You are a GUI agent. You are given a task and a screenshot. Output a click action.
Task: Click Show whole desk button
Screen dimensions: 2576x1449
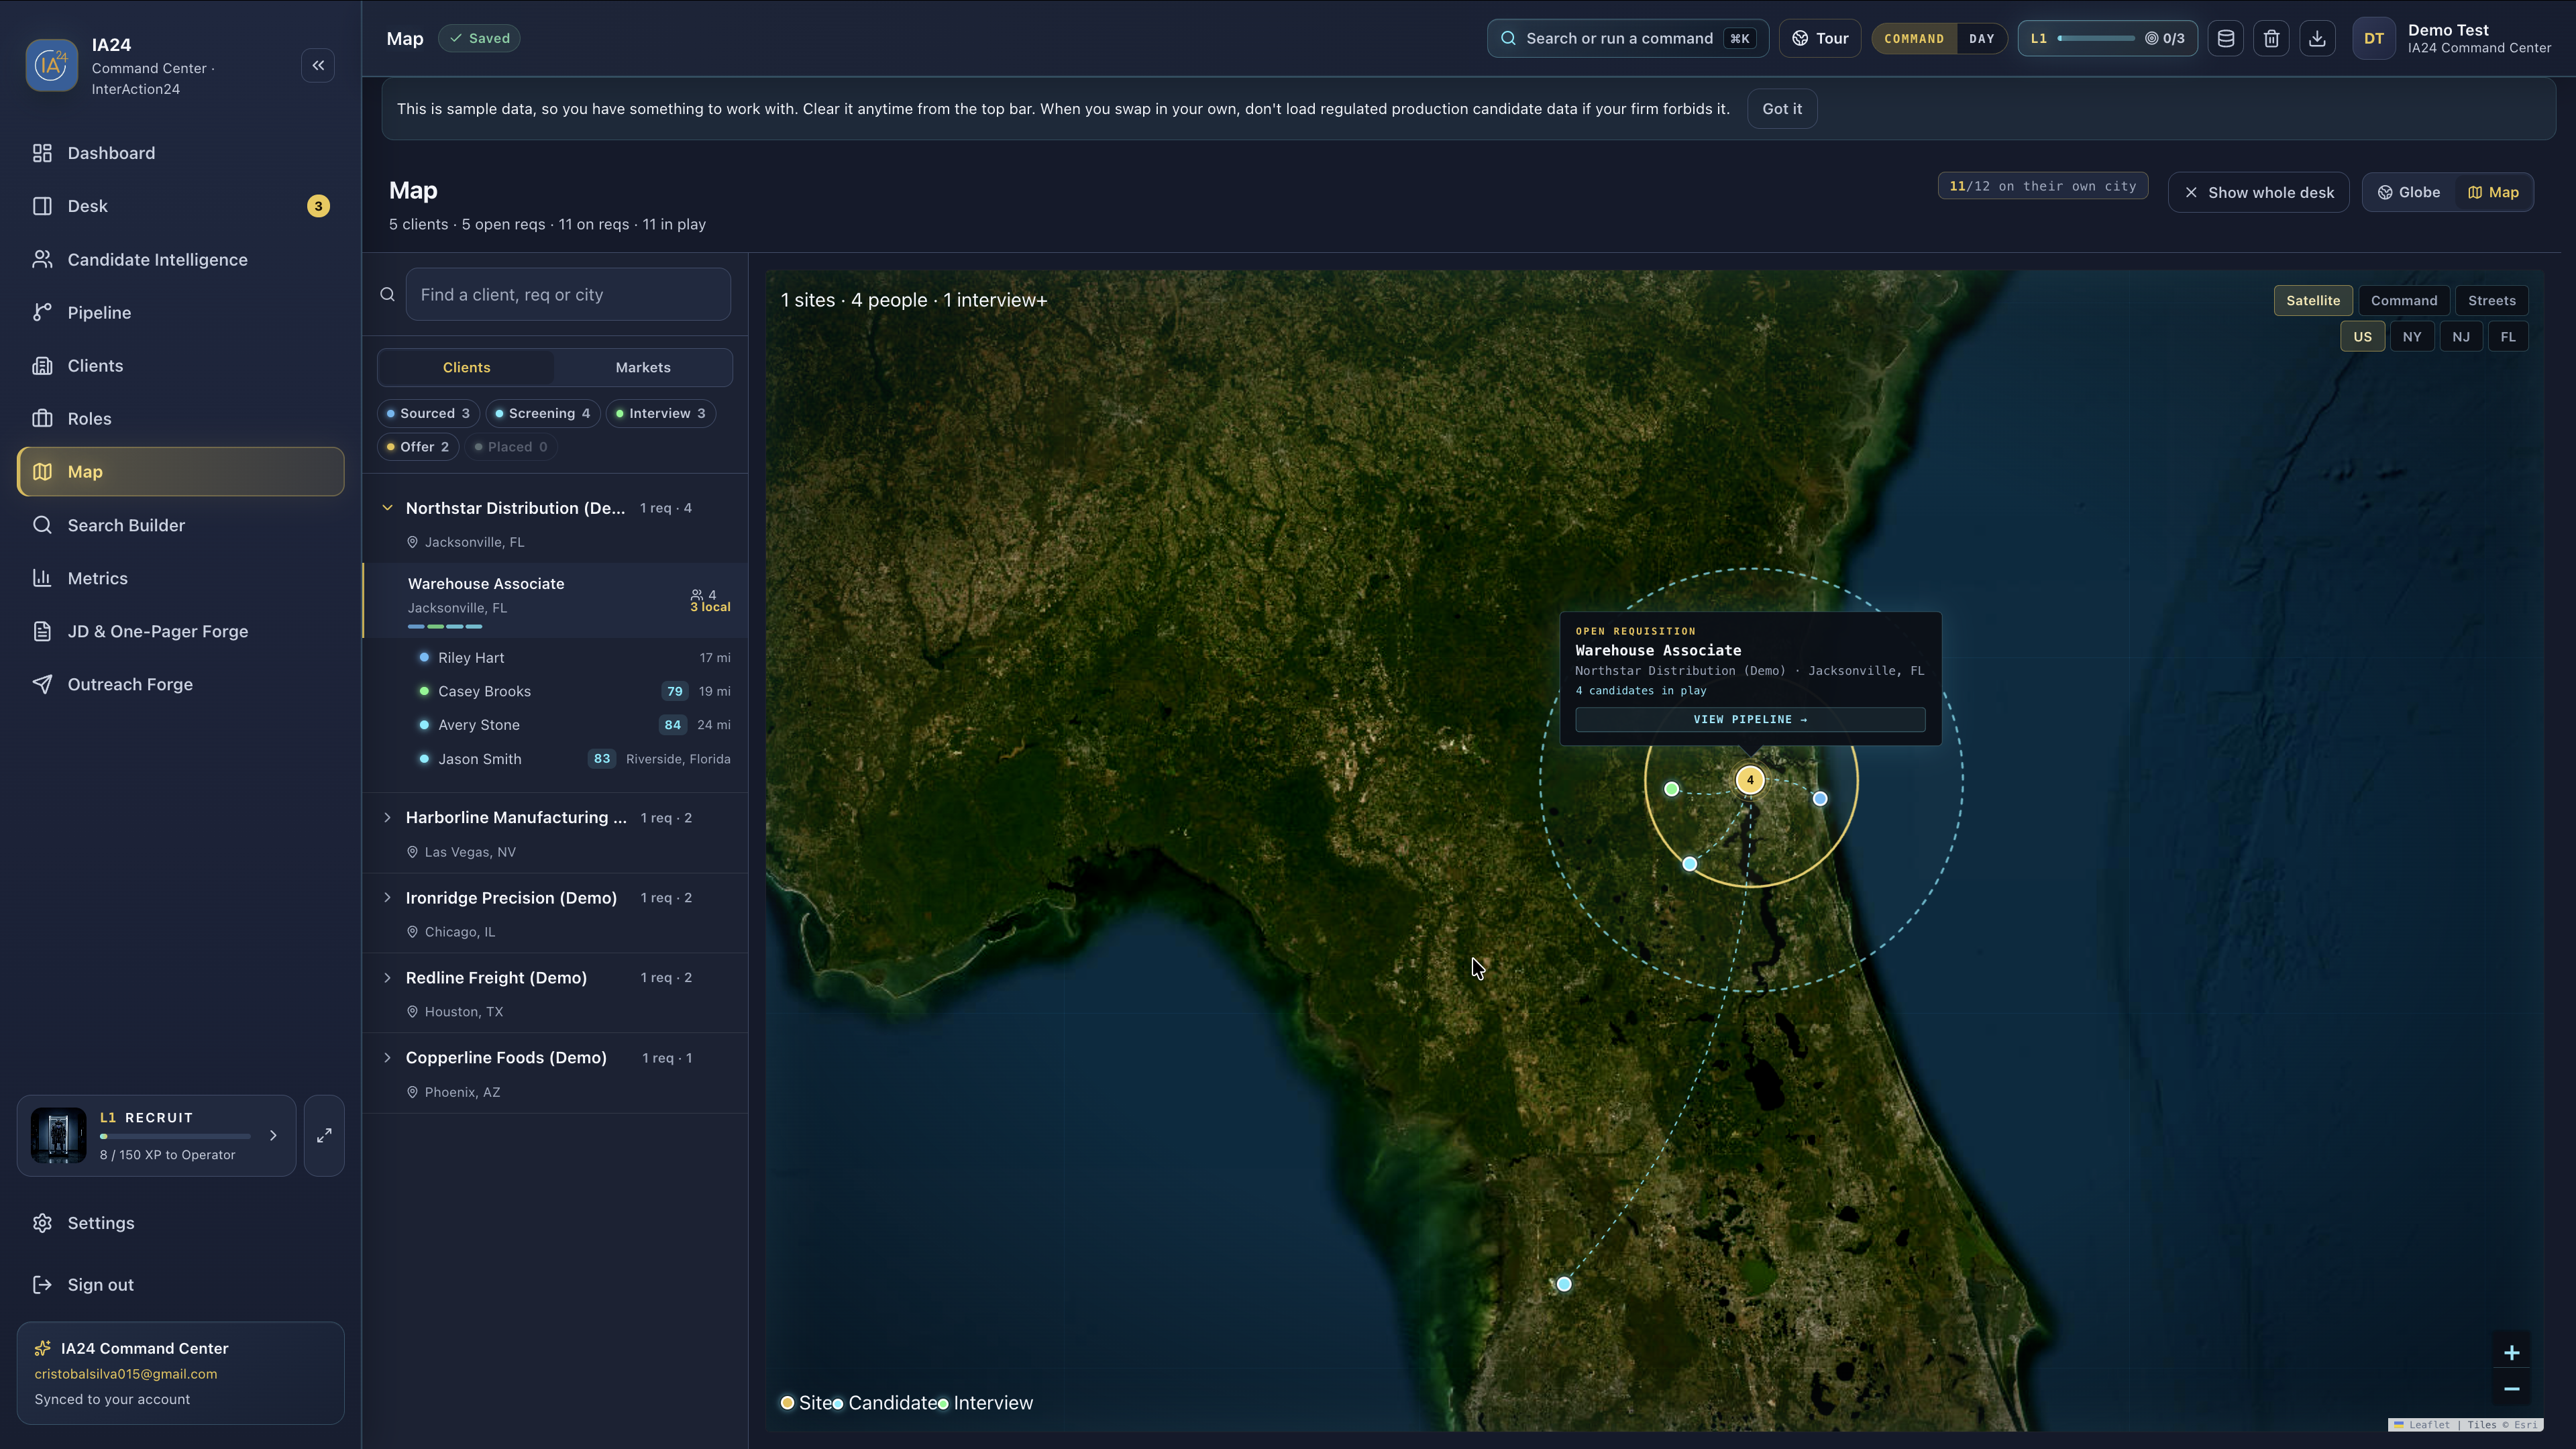2259,192
